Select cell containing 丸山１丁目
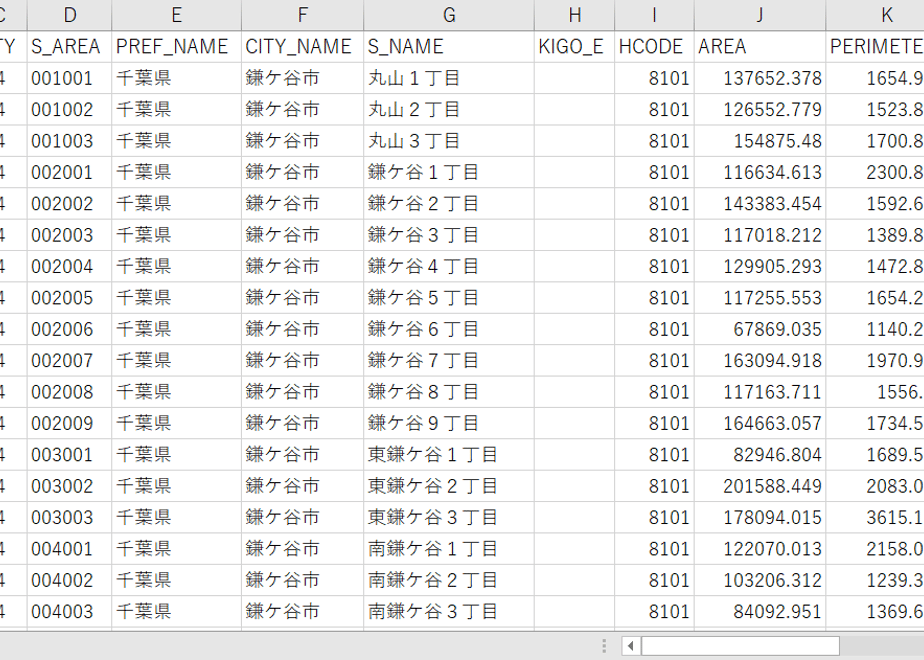The image size is (924, 660). pyautogui.click(x=449, y=78)
